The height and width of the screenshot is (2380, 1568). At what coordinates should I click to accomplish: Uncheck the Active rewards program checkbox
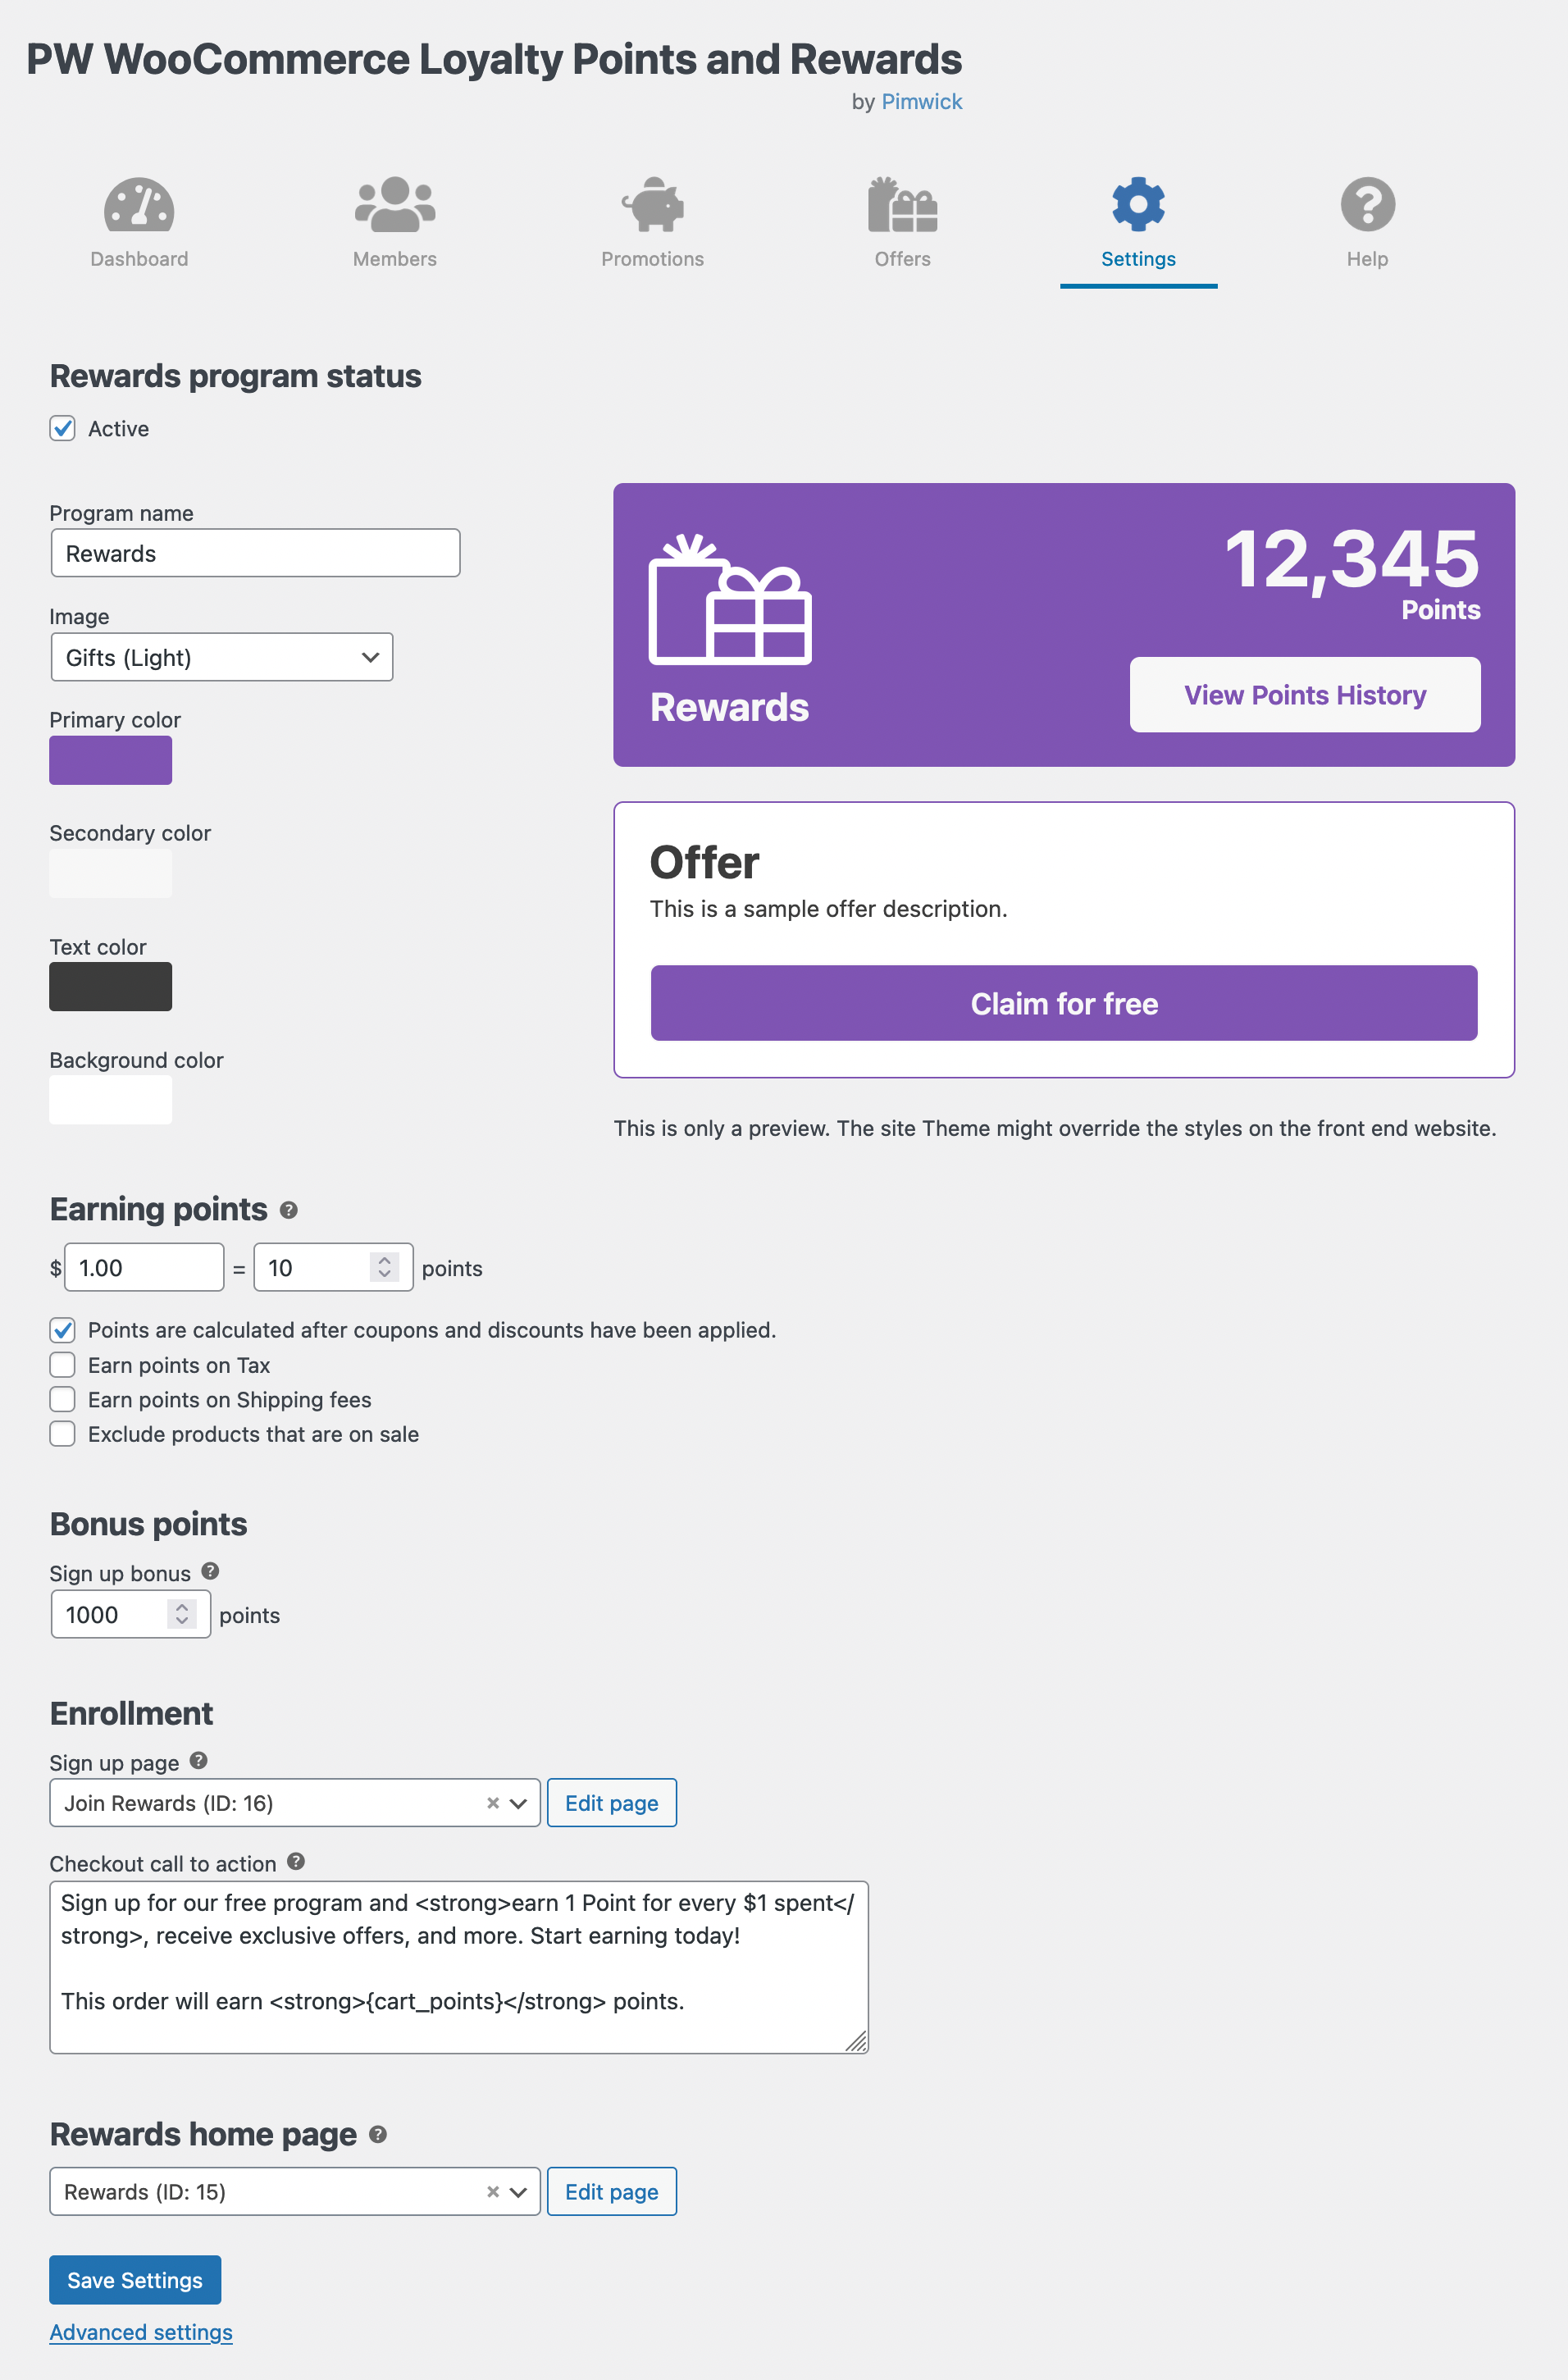point(63,429)
